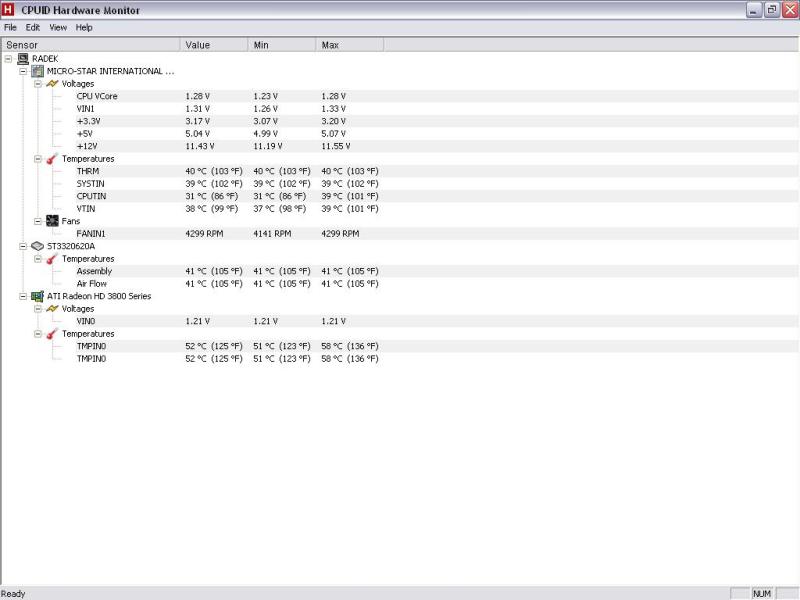Click the hard drive Temperatures thermometer icon
This screenshot has height=600, width=800.
click(x=52, y=259)
